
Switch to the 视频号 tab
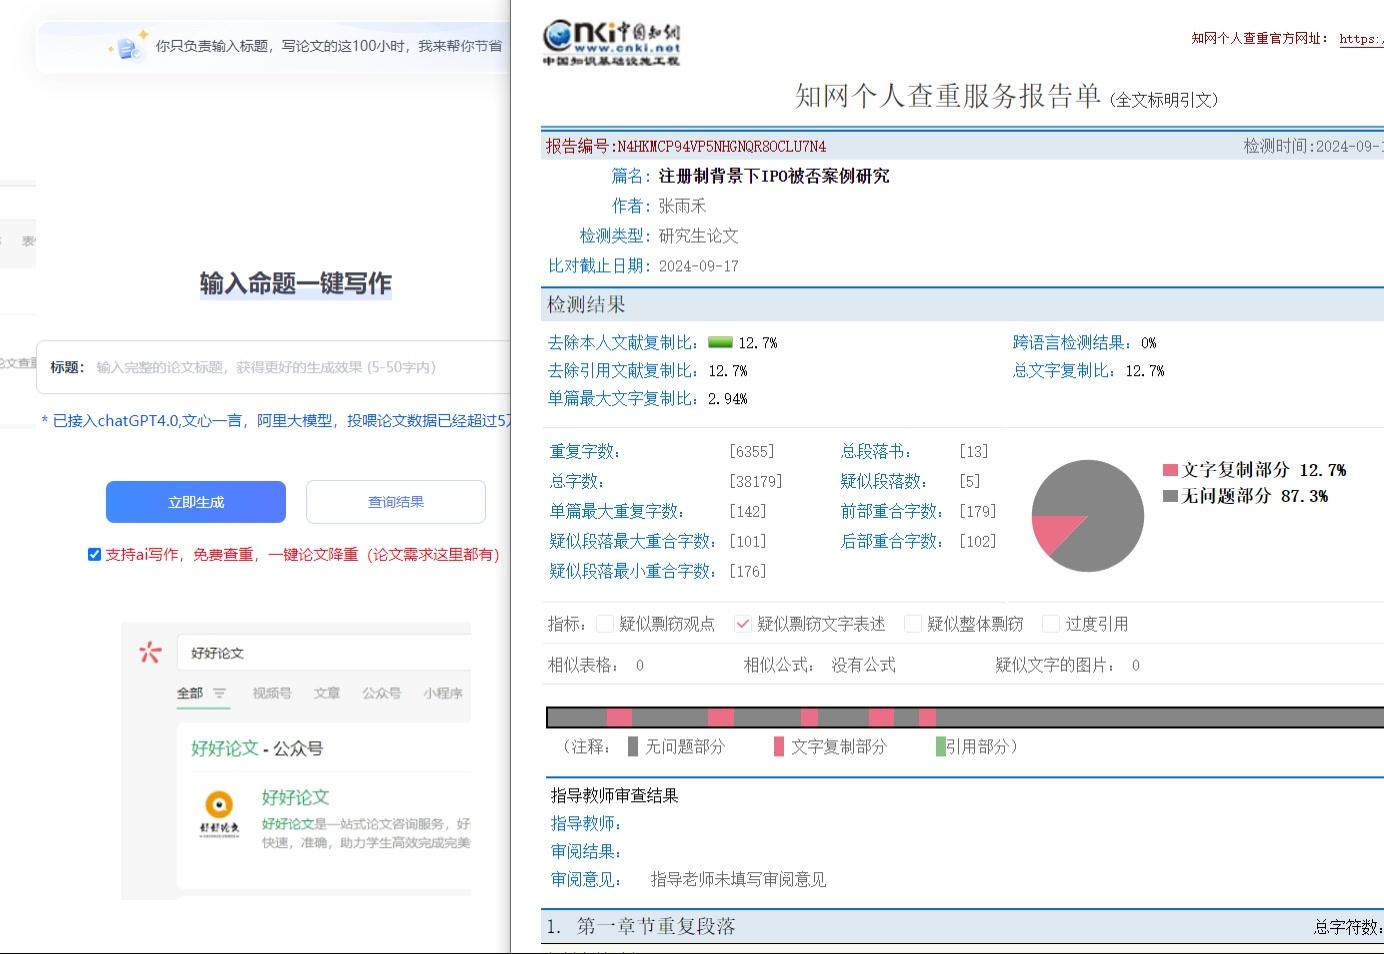272,693
